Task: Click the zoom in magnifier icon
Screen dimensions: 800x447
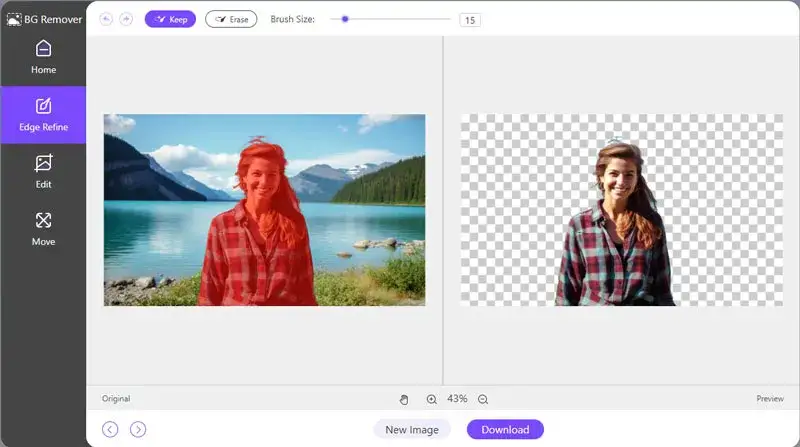Action: (432, 399)
